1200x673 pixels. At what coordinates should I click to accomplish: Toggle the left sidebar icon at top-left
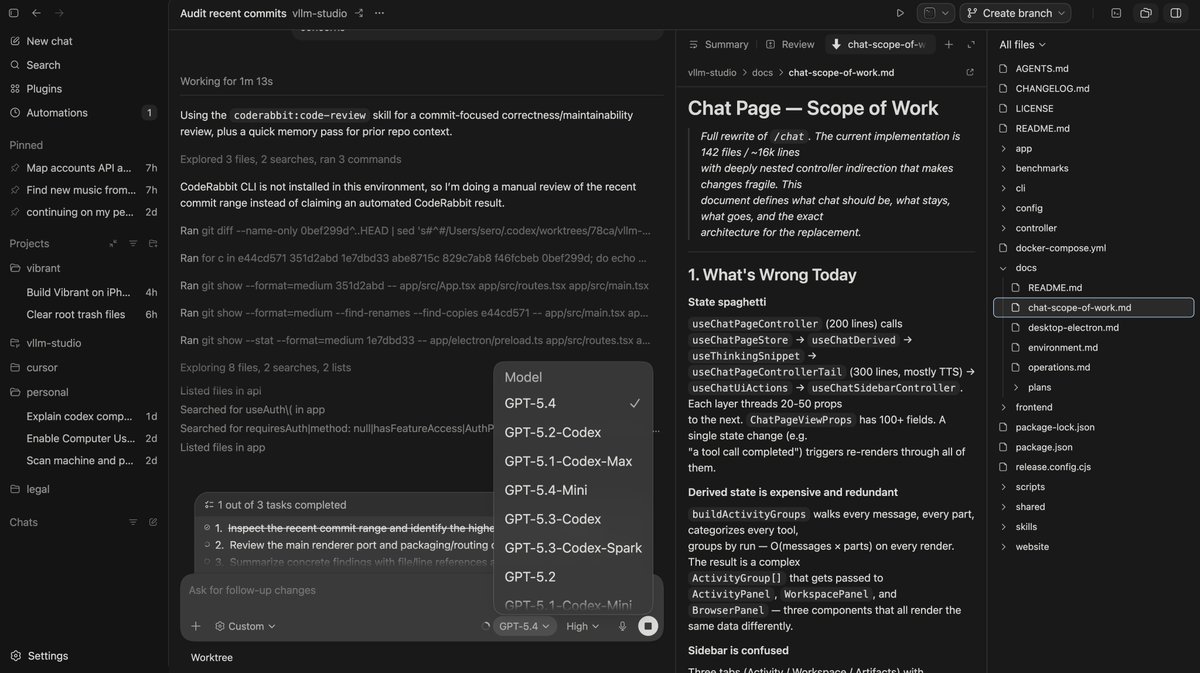14,13
